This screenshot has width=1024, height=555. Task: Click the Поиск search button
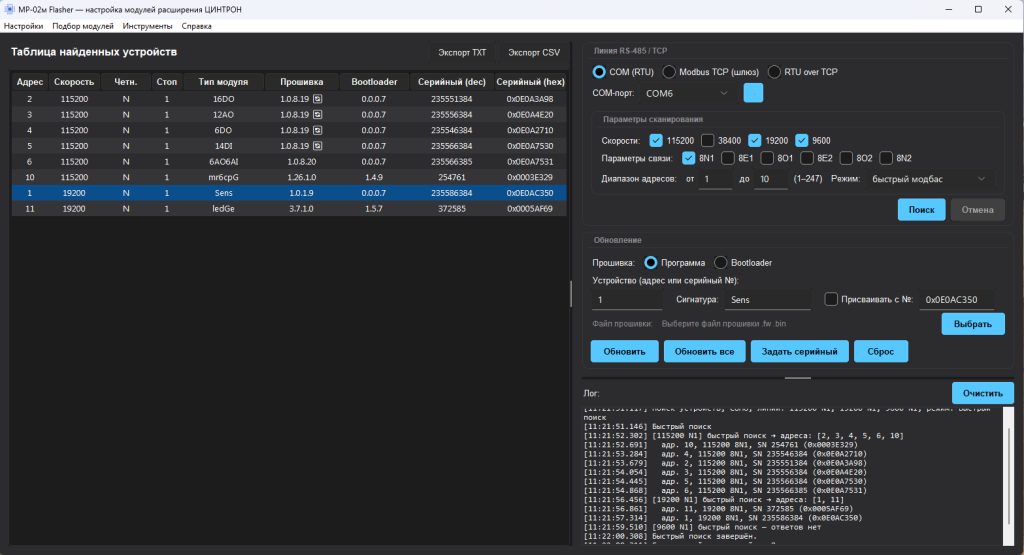921,210
